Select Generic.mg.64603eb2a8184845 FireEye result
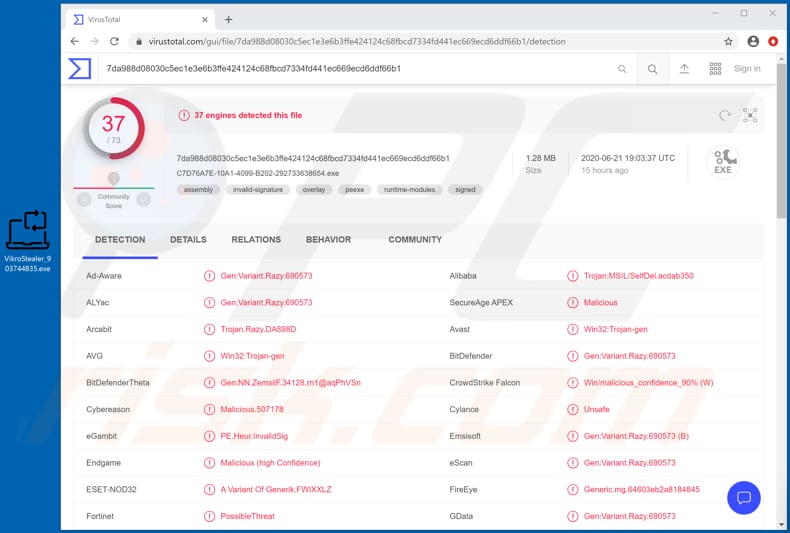 pyautogui.click(x=642, y=490)
